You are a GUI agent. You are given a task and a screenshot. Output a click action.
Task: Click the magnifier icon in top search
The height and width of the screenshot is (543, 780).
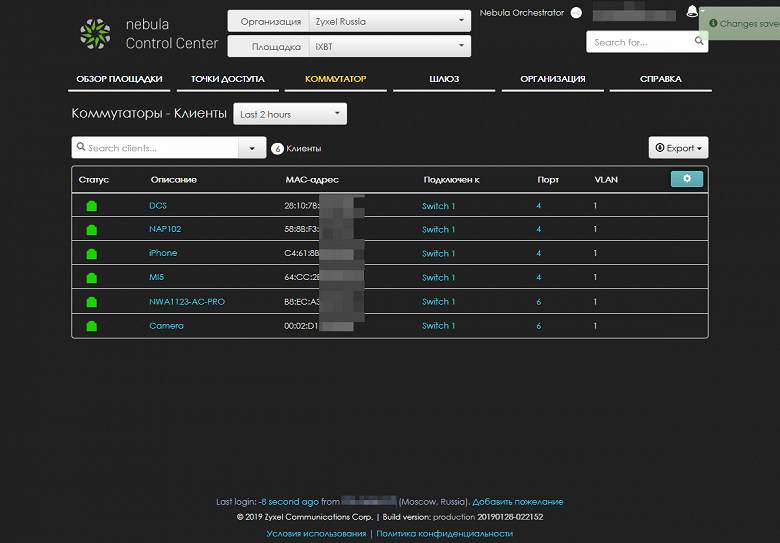click(x=698, y=41)
